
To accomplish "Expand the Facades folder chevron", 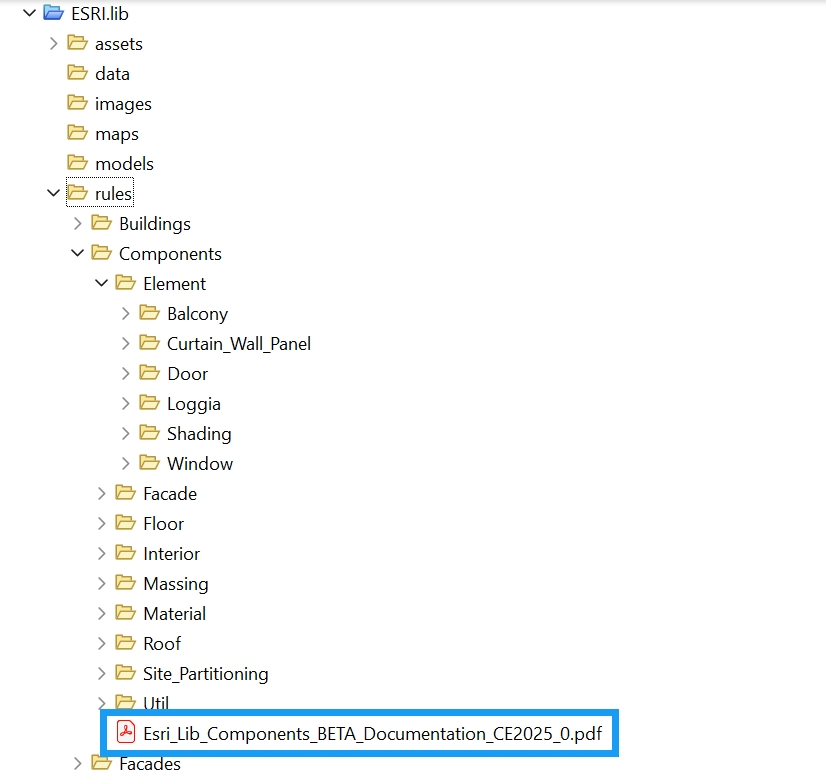I will 77,763.
